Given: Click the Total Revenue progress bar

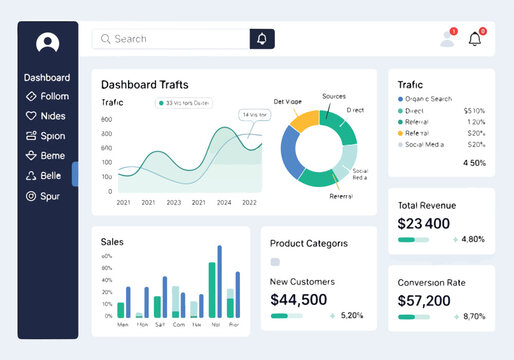Looking at the screenshot, I should click(x=413, y=240).
